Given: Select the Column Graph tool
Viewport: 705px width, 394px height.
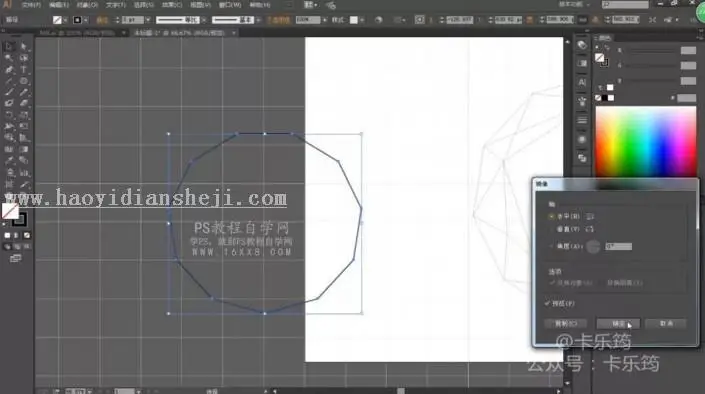Looking at the screenshot, I should pos(24,172).
